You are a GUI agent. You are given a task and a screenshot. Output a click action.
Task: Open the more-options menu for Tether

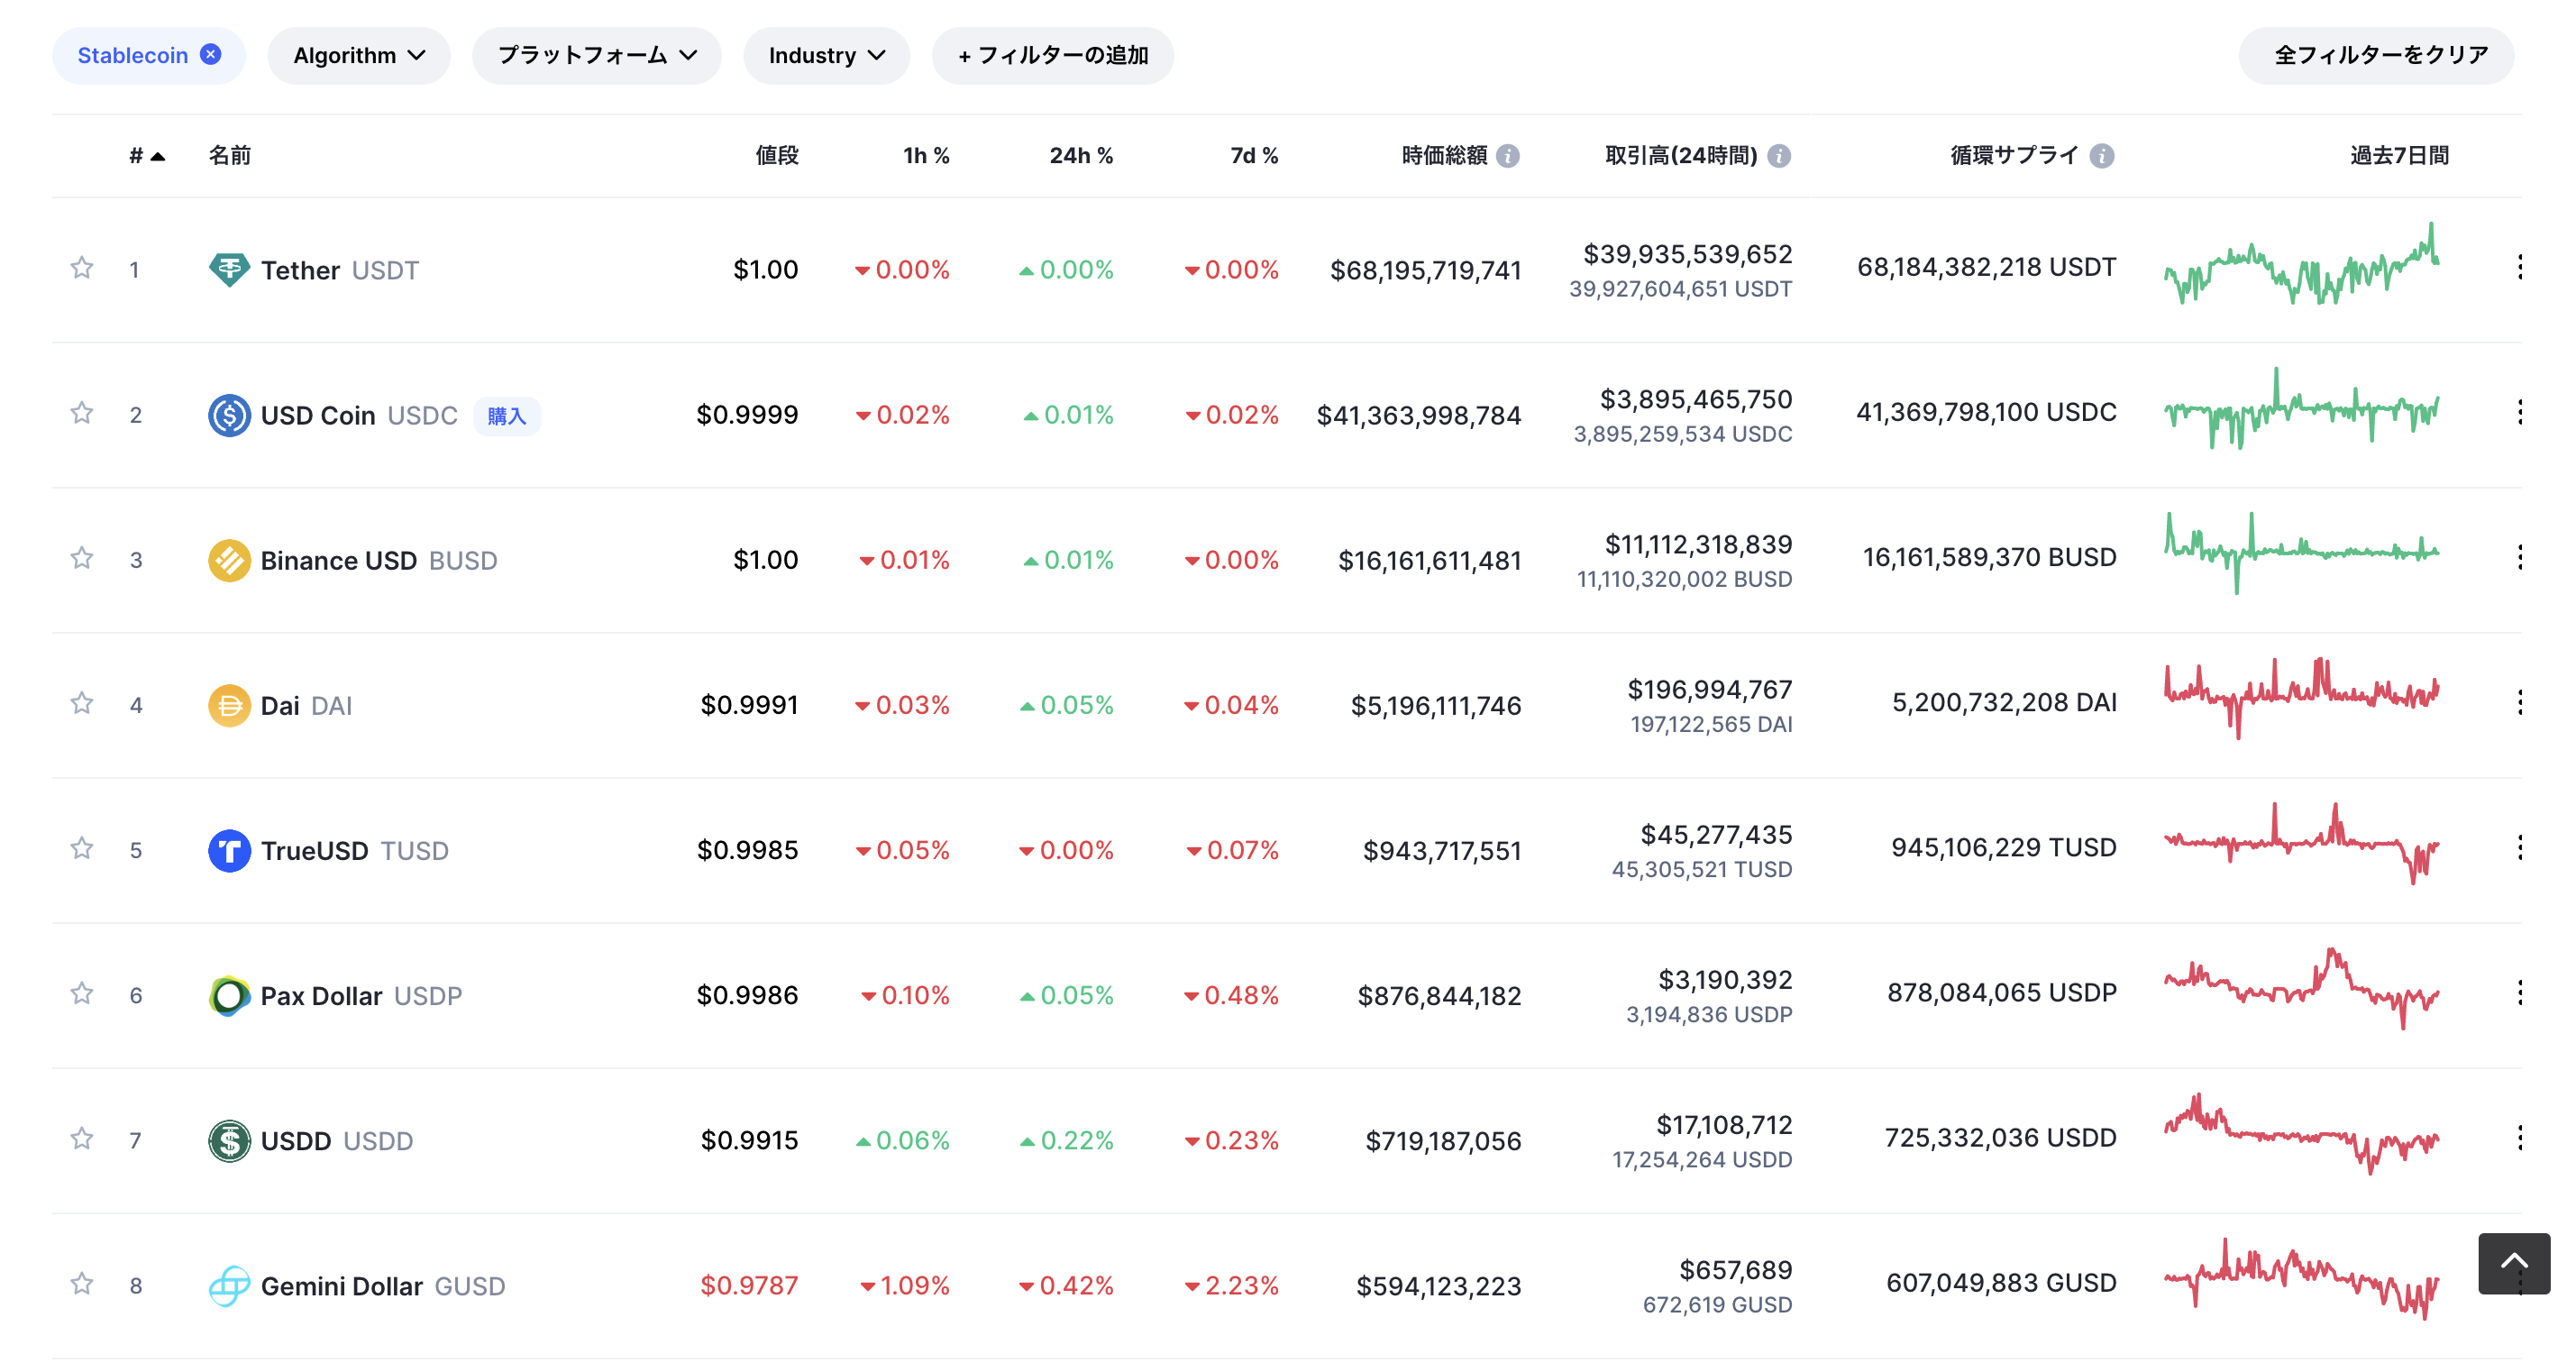pyautogui.click(x=2520, y=267)
